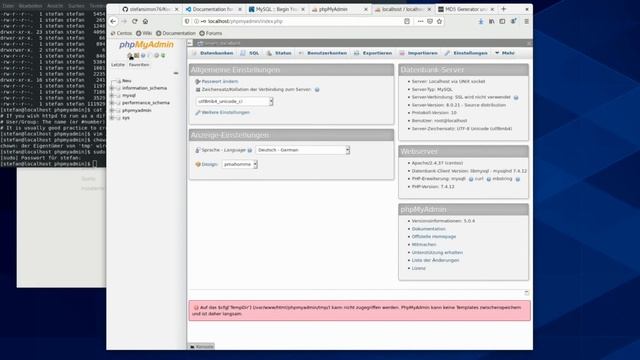Open the Mehr dropdown menu

505,53
